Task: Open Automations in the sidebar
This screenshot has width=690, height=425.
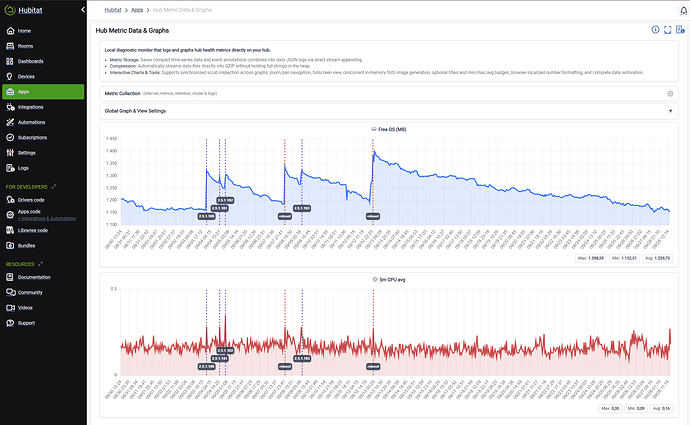Action: click(31, 122)
